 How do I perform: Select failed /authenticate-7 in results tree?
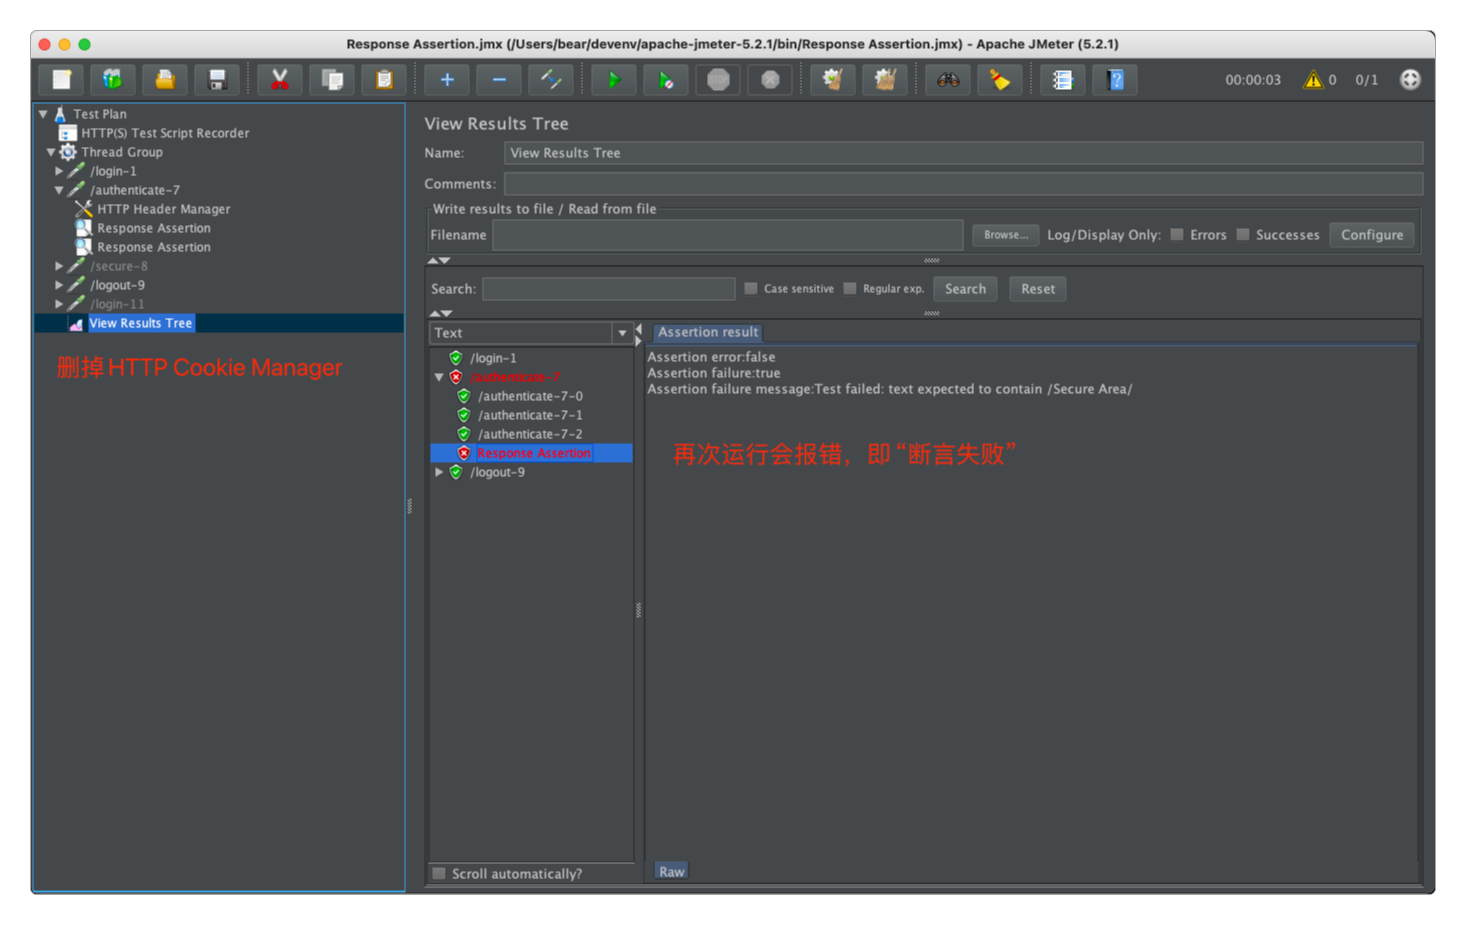pyautogui.click(x=514, y=377)
